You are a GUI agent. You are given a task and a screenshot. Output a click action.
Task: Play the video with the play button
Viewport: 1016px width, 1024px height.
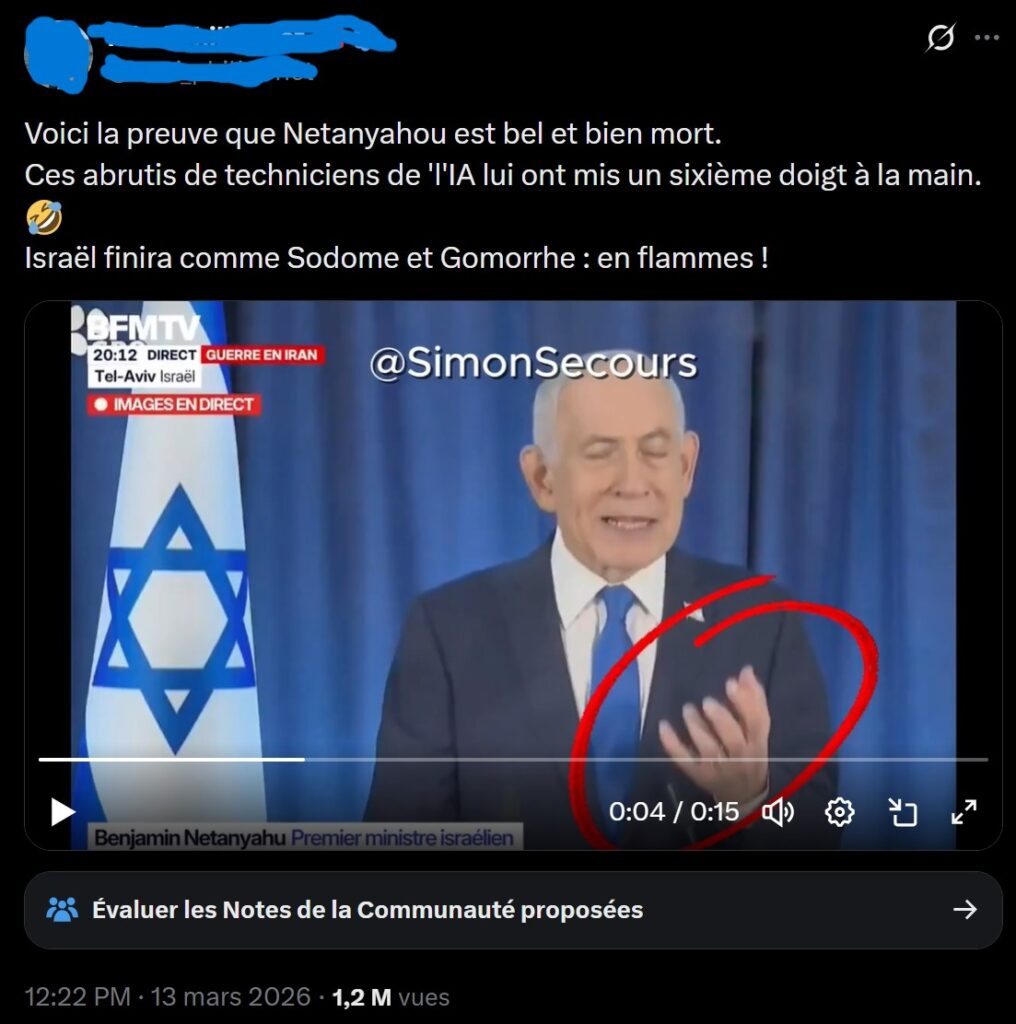tap(63, 812)
